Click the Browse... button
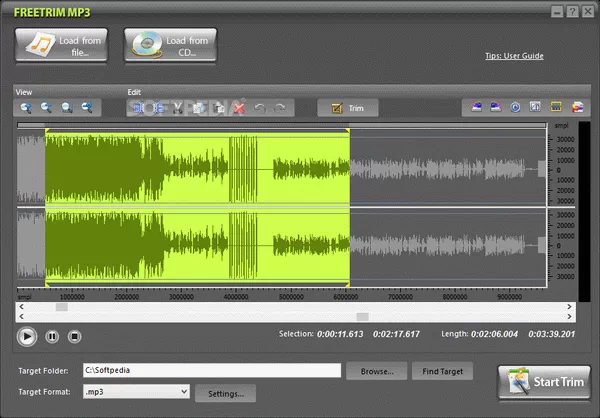Viewport: 600px width, 418px height. [x=376, y=371]
